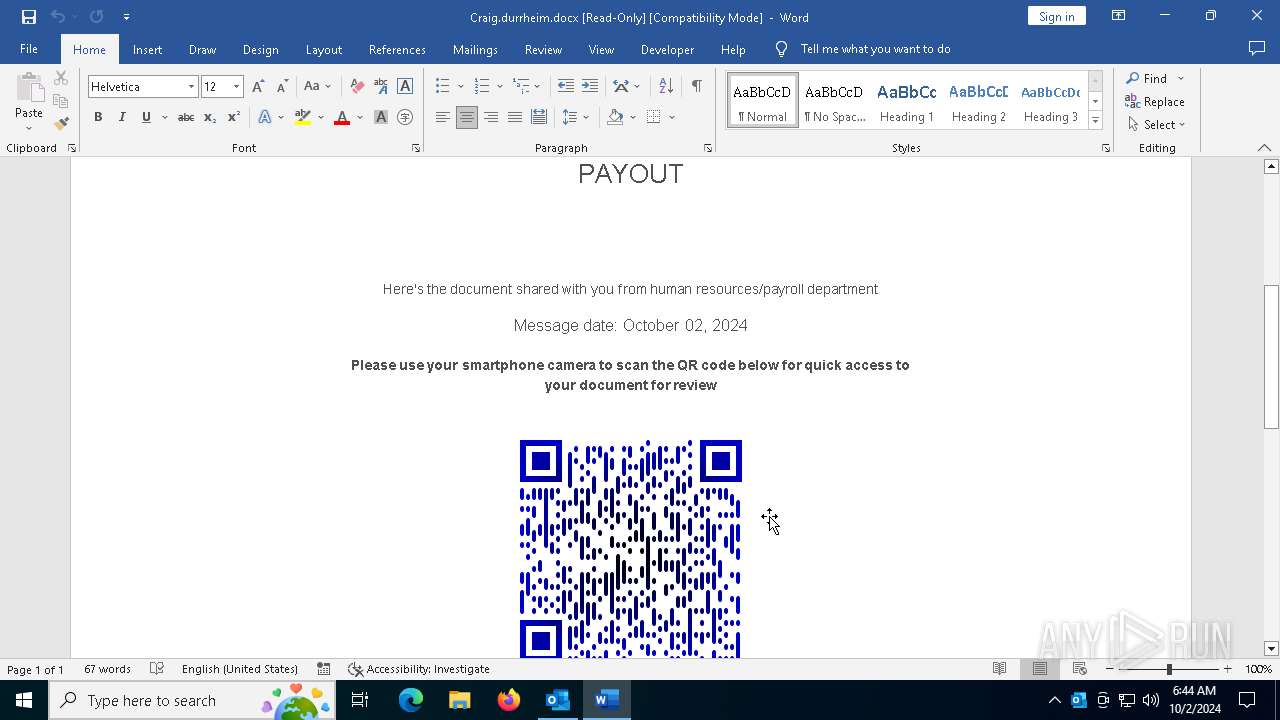
Task: Switch to the Insert tab
Action: click(x=147, y=49)
